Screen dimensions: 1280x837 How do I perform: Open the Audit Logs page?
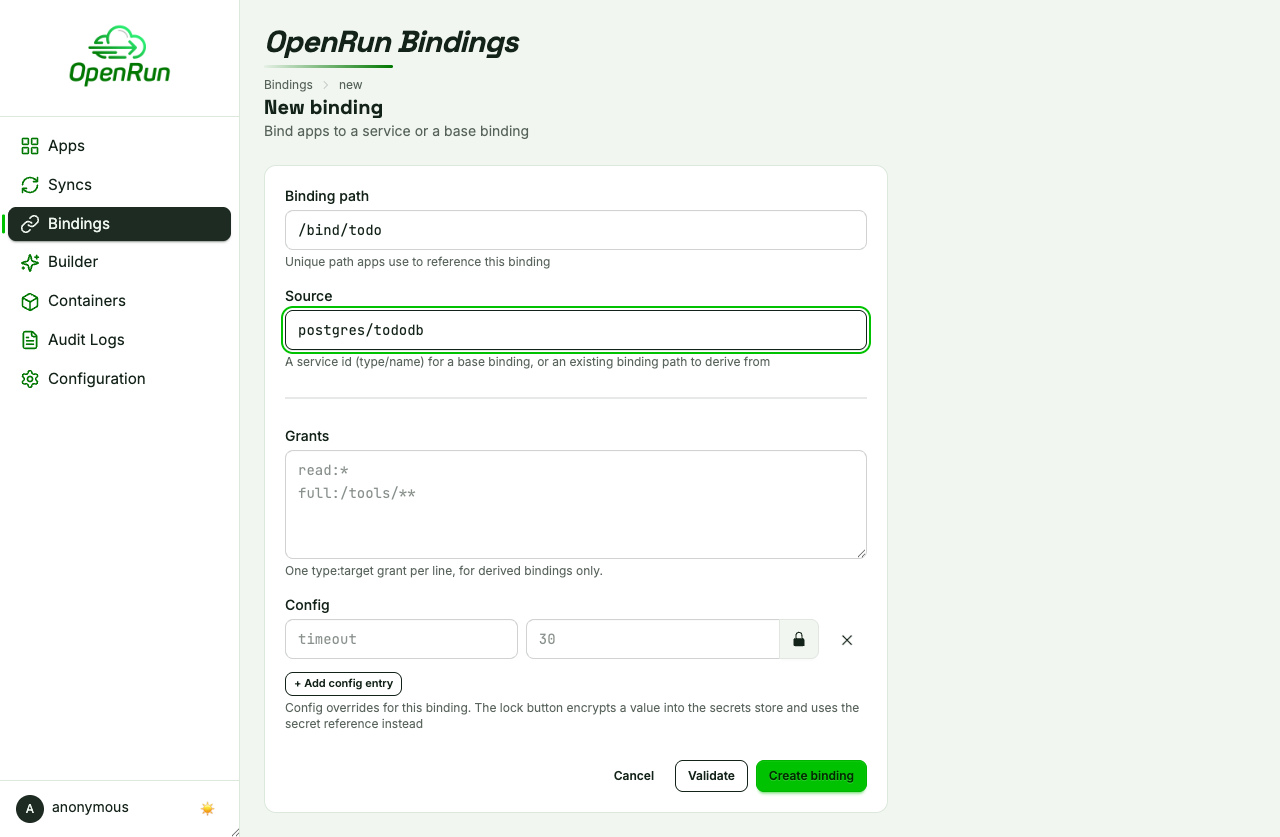[x=119, y=340]
